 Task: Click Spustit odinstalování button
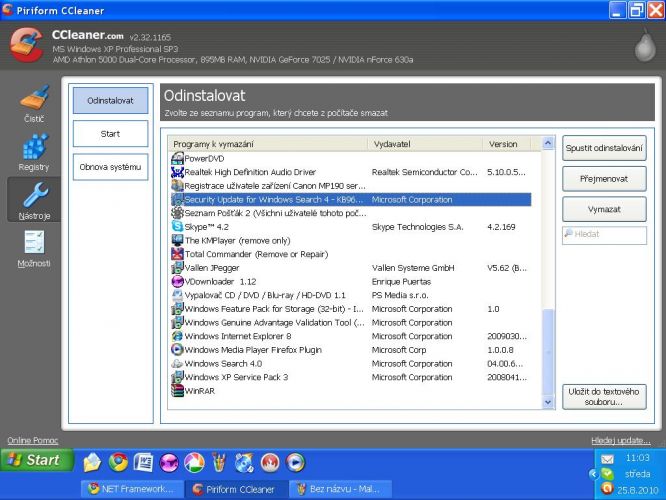point(604,148)
